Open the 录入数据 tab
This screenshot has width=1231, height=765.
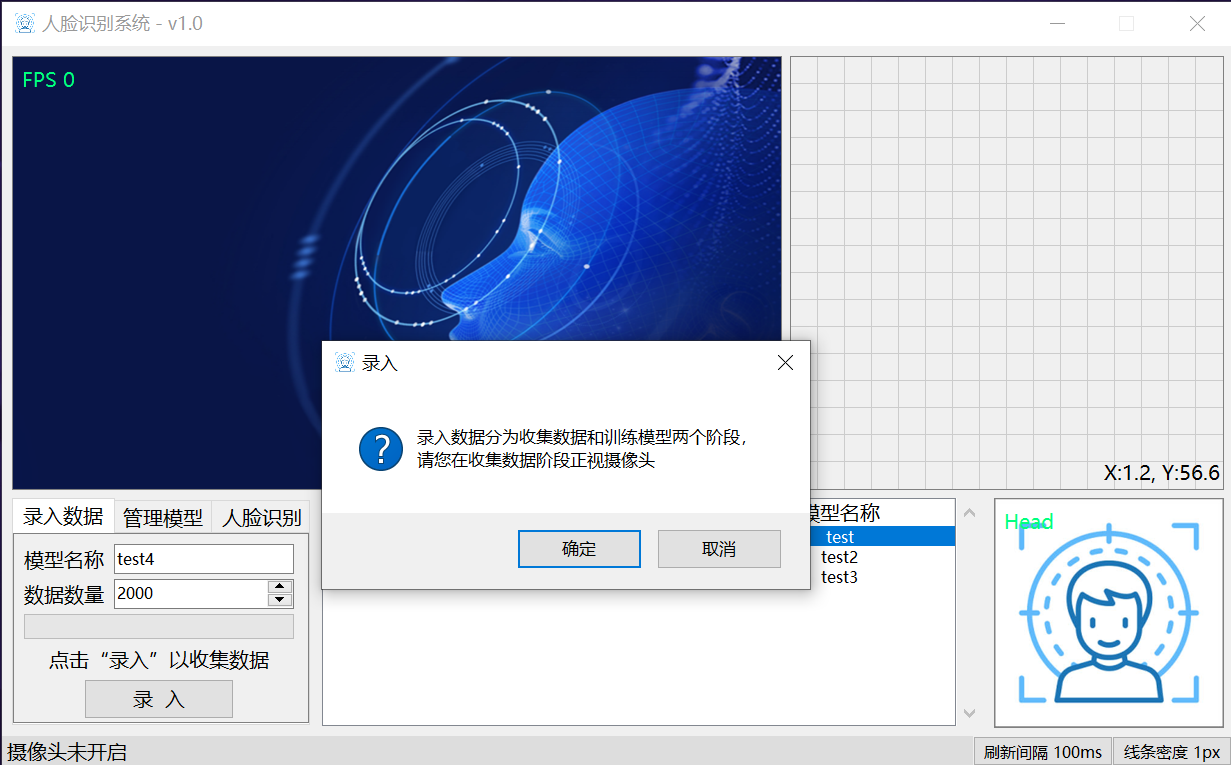coord(62,516)
